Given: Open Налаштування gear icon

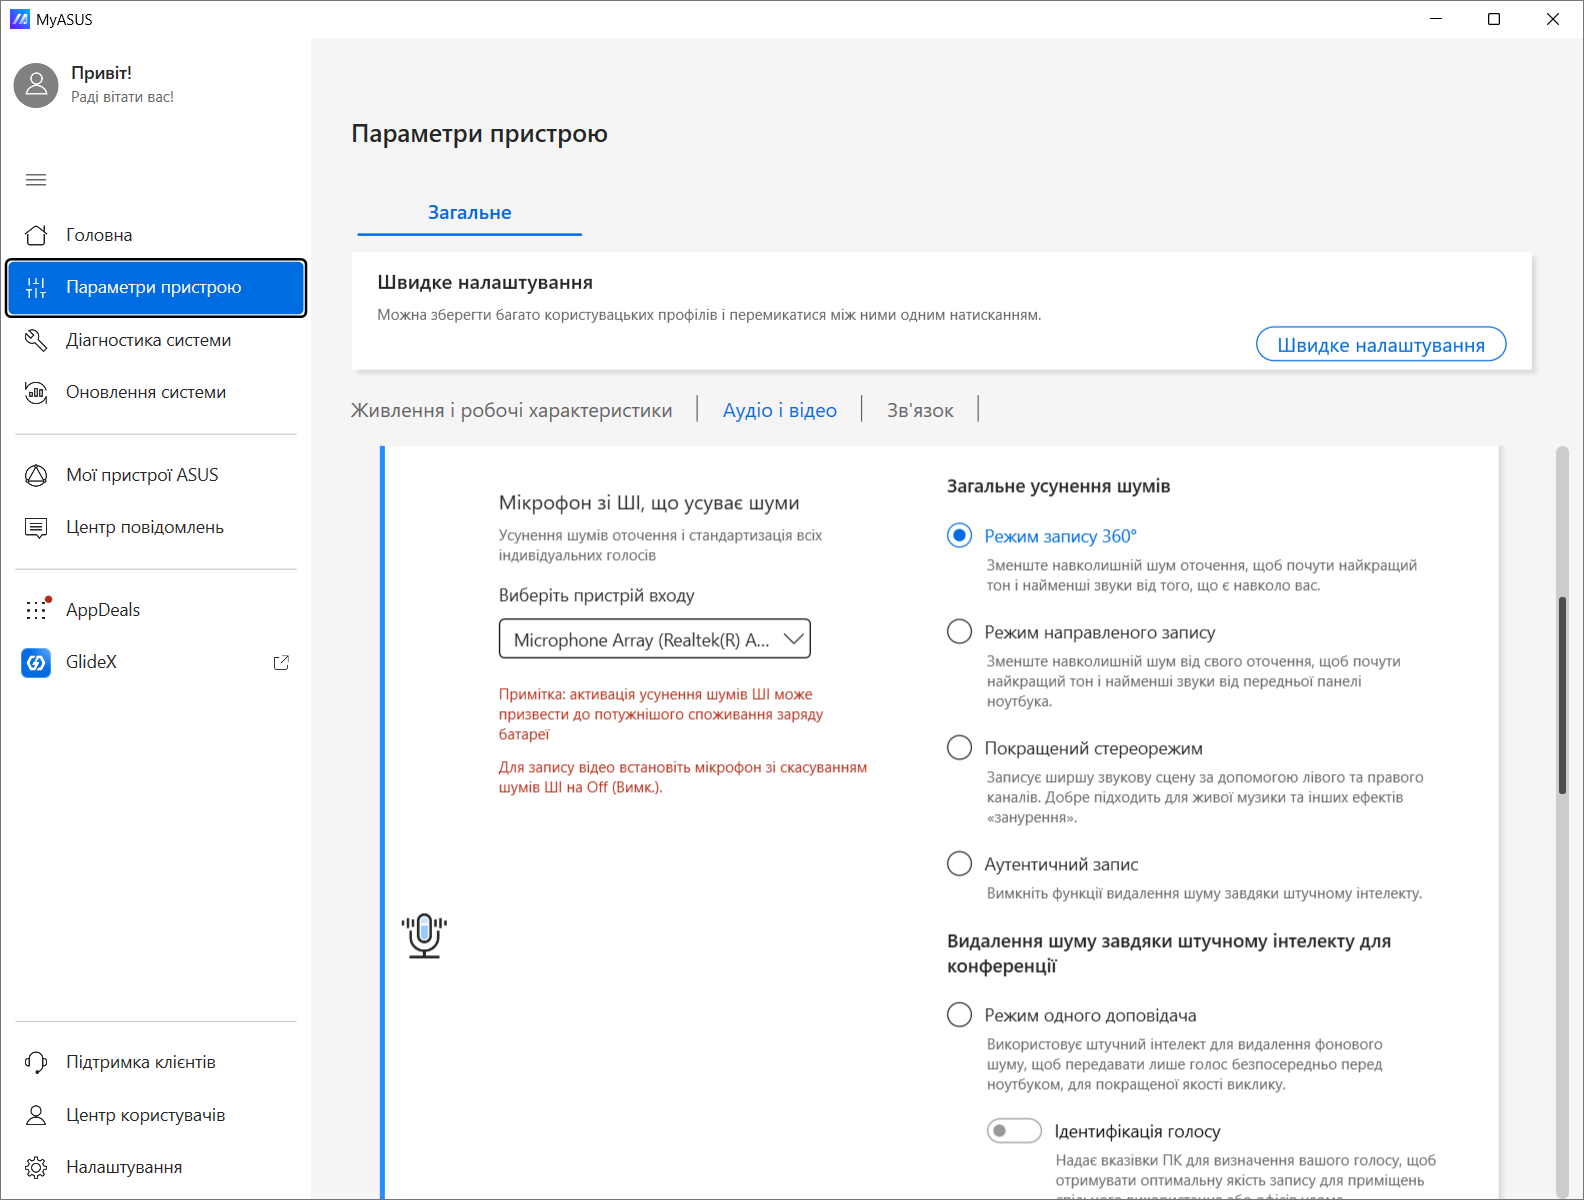Looking at the screenshot, I should coord(36,1167).
